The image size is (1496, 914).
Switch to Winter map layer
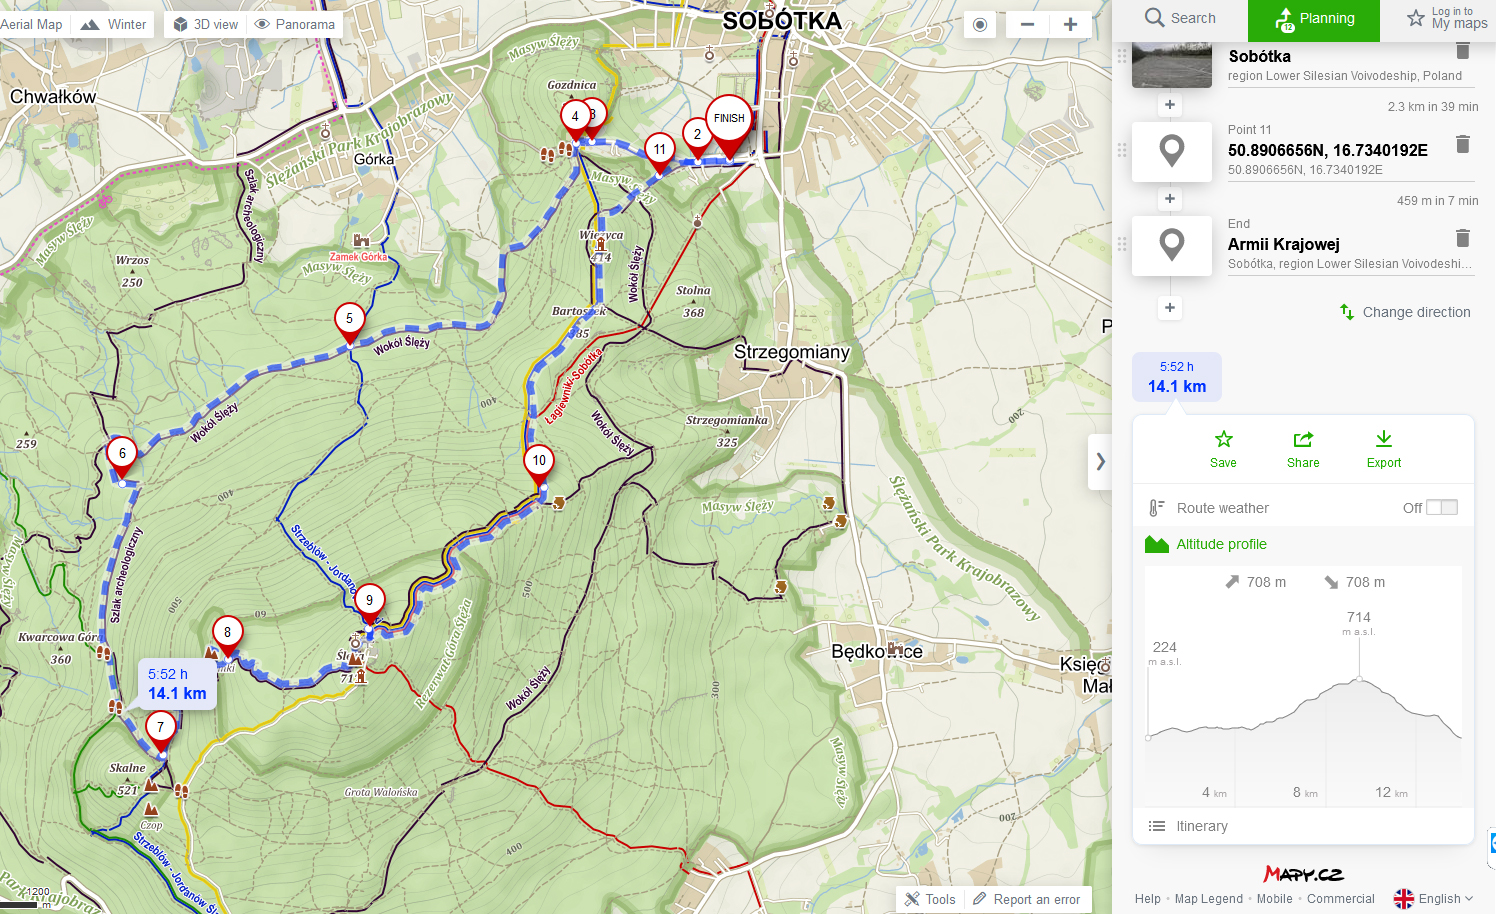click(x=113, y=24)
